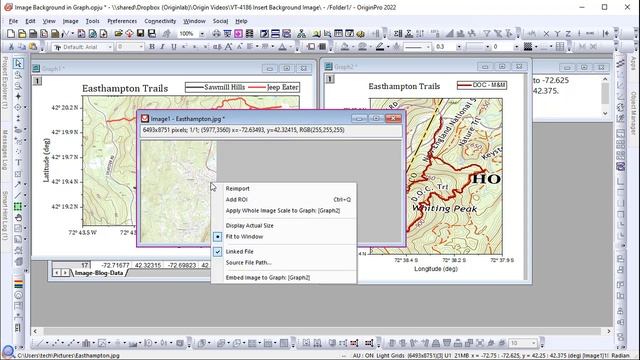Viewport: 640px width, 360px height.
Task: Click the horizontal scrollbar left arrow of workspace
Action: (x=35, y=331)
